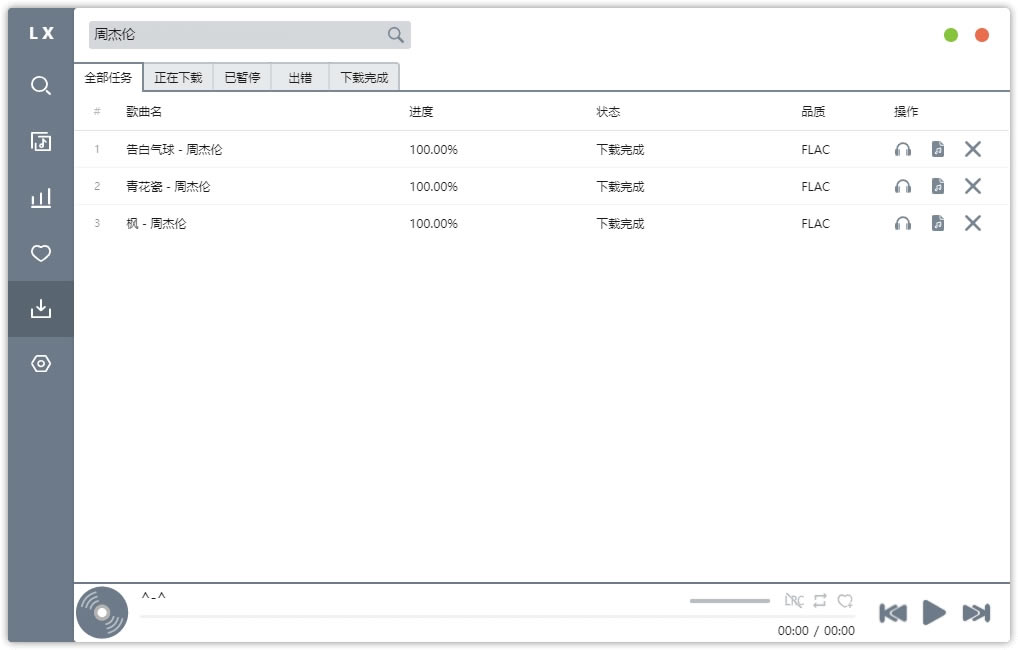Switch to the 下载完成 tab
Image resolution: width=1018 pixels, height=650 pixels.
363,76
